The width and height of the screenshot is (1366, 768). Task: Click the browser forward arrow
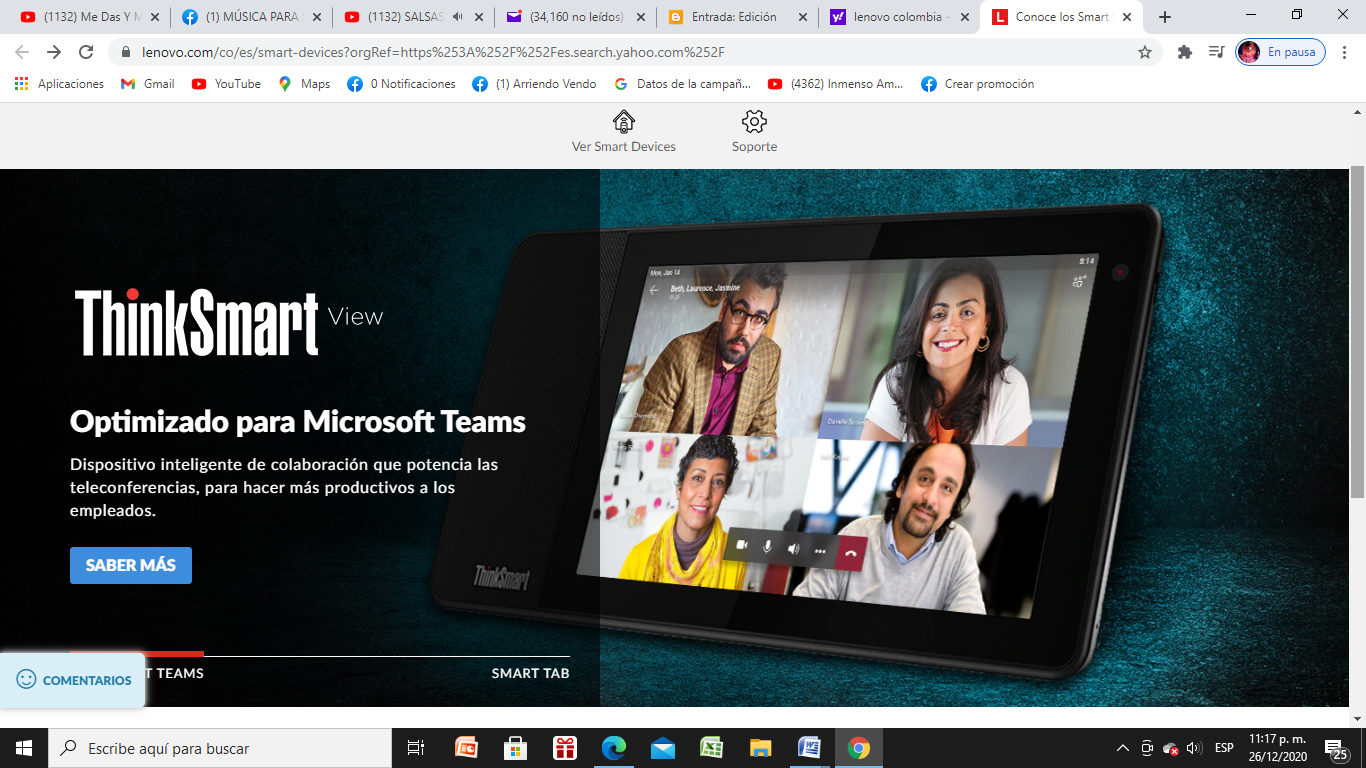click(x=54, y=52)
